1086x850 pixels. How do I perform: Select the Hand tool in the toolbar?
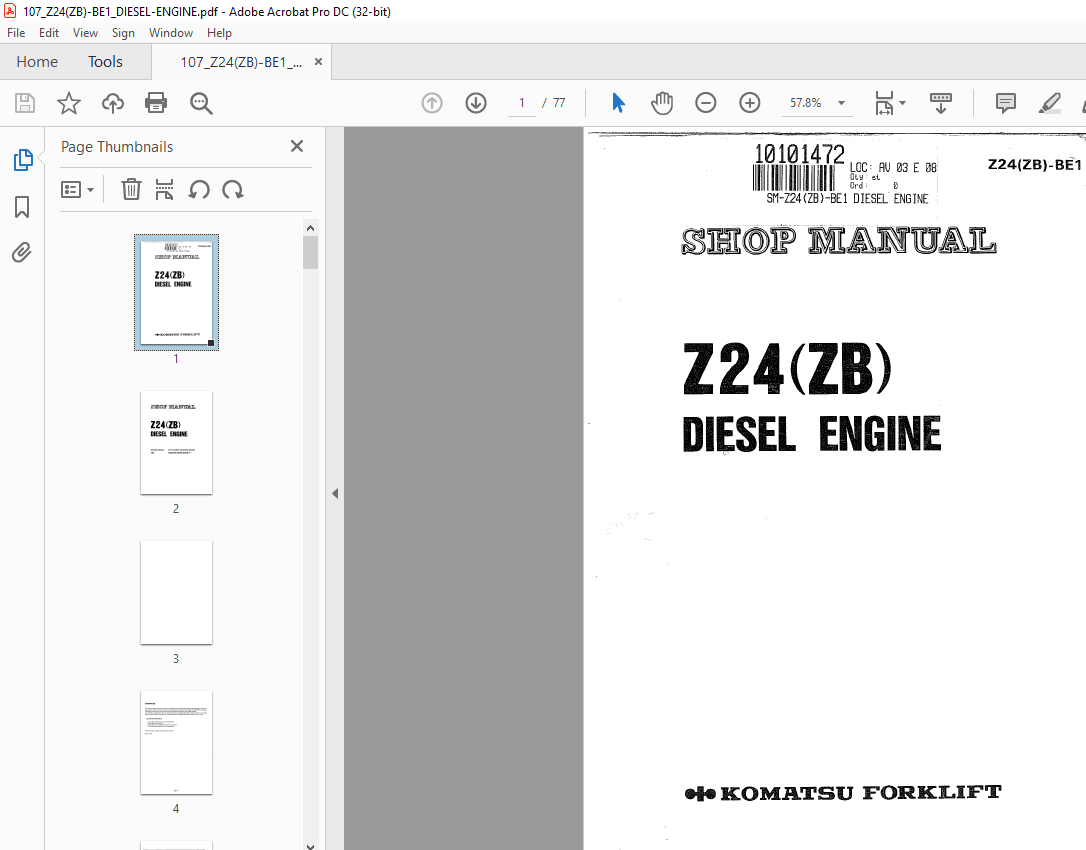click(662, 102)
